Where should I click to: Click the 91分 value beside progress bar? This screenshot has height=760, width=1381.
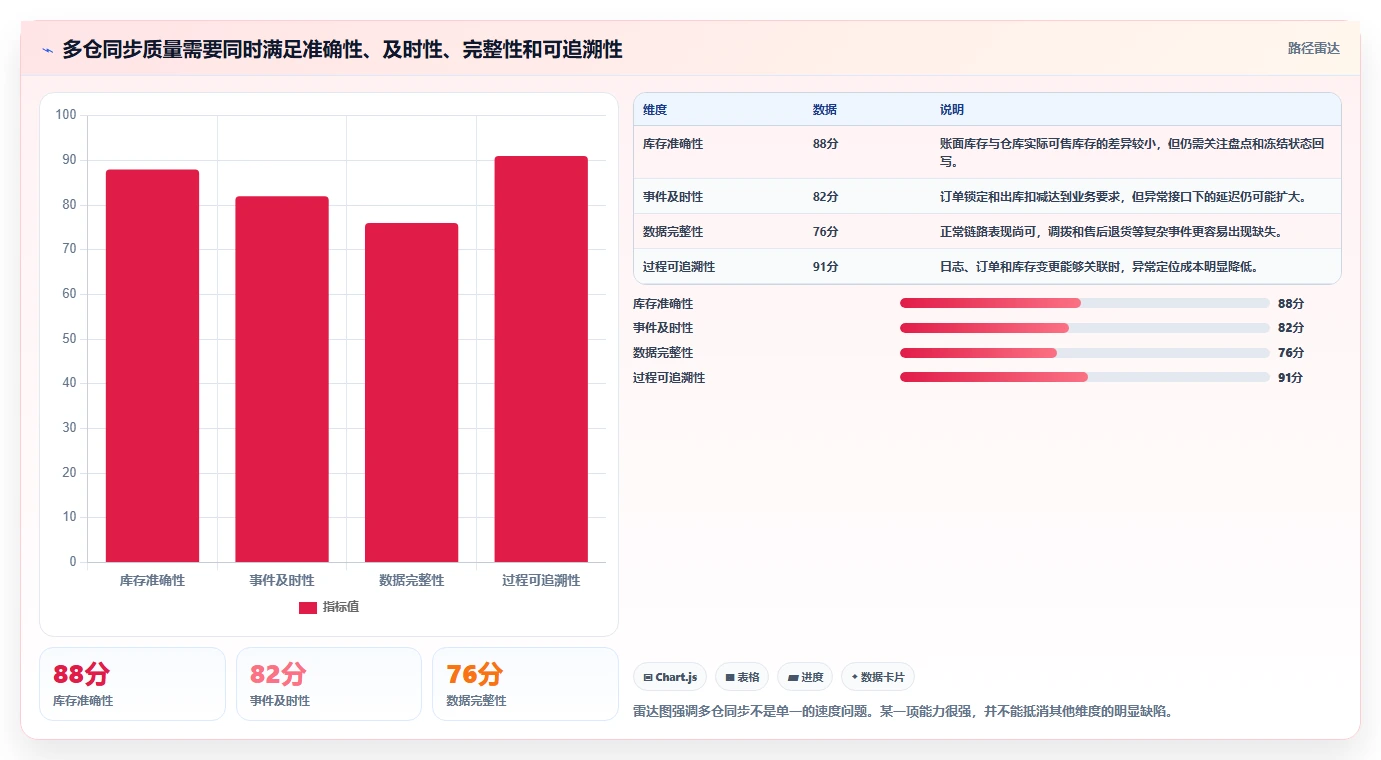point(1291,377)
